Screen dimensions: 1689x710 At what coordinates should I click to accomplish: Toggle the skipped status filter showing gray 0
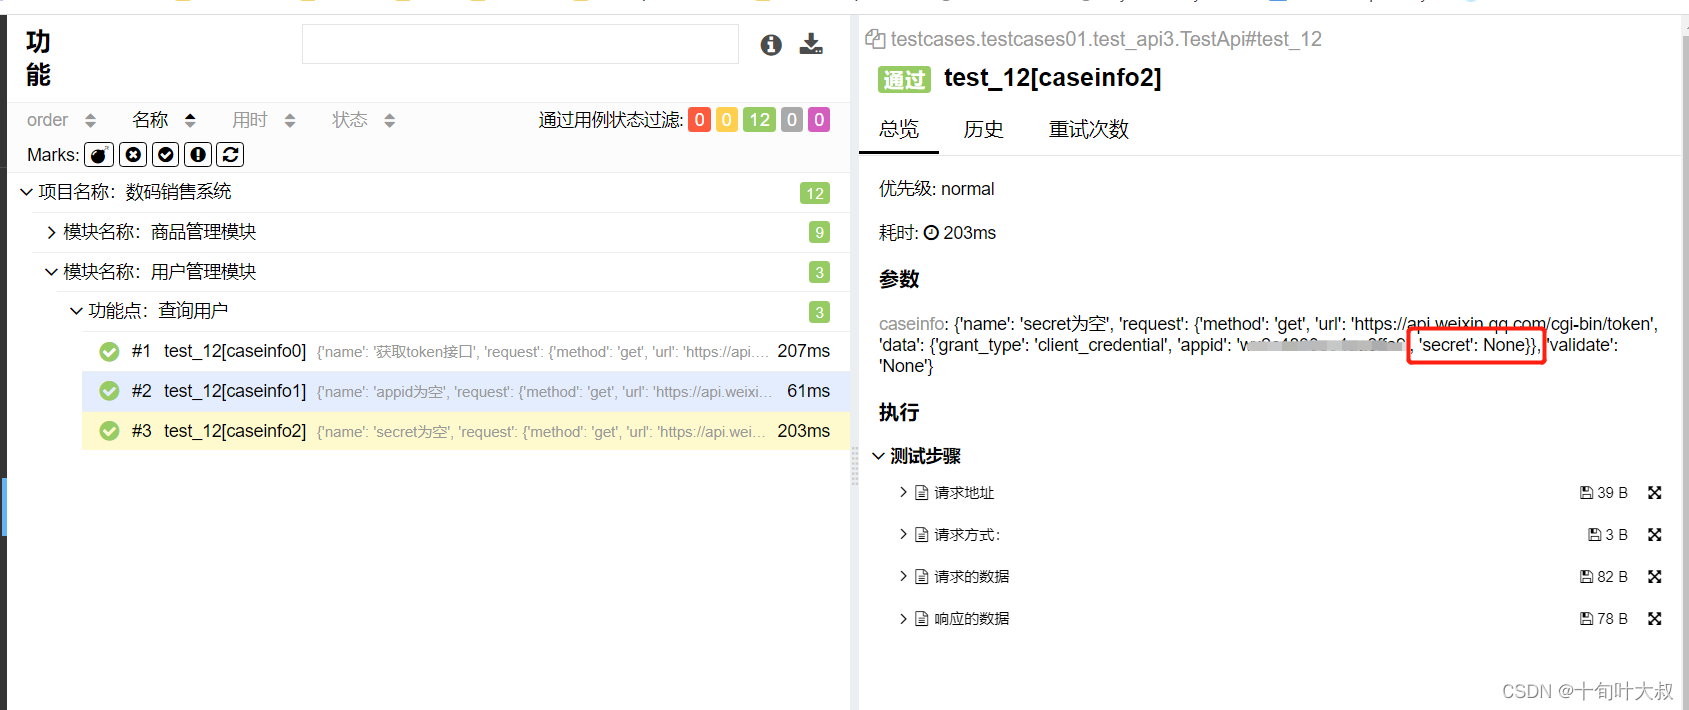[792, 120]
